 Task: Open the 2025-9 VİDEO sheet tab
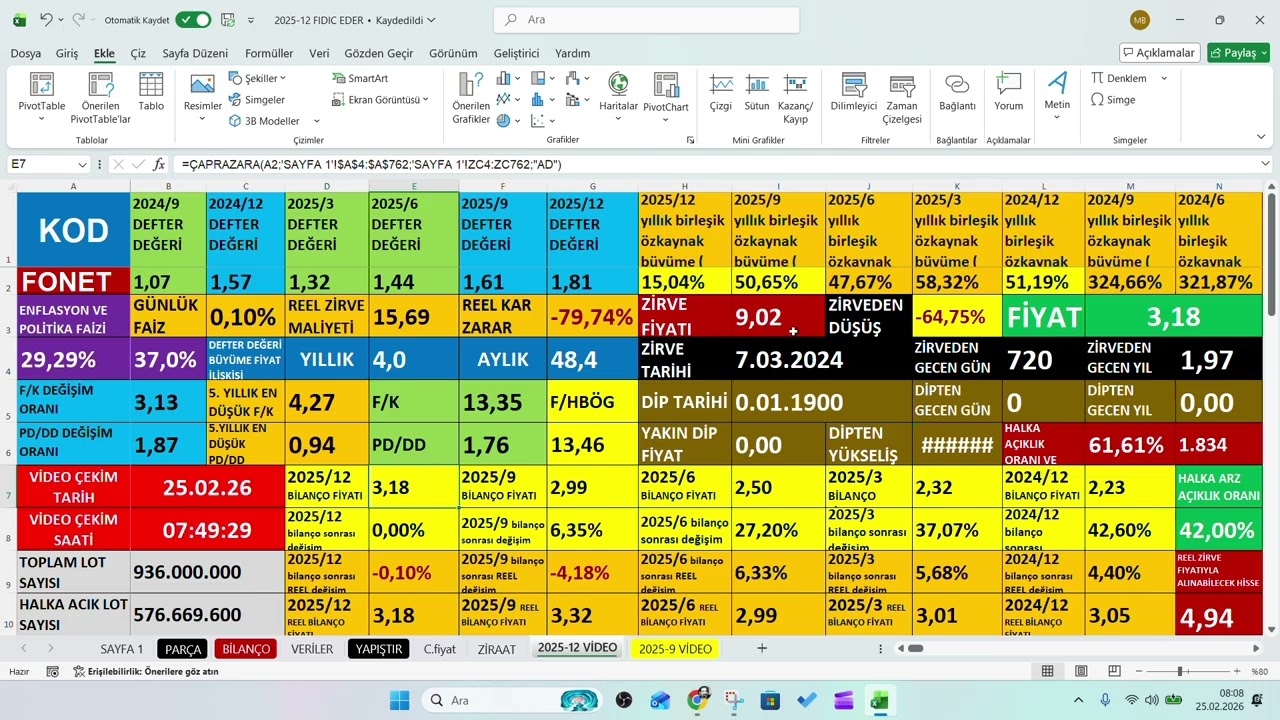(676, 649)
